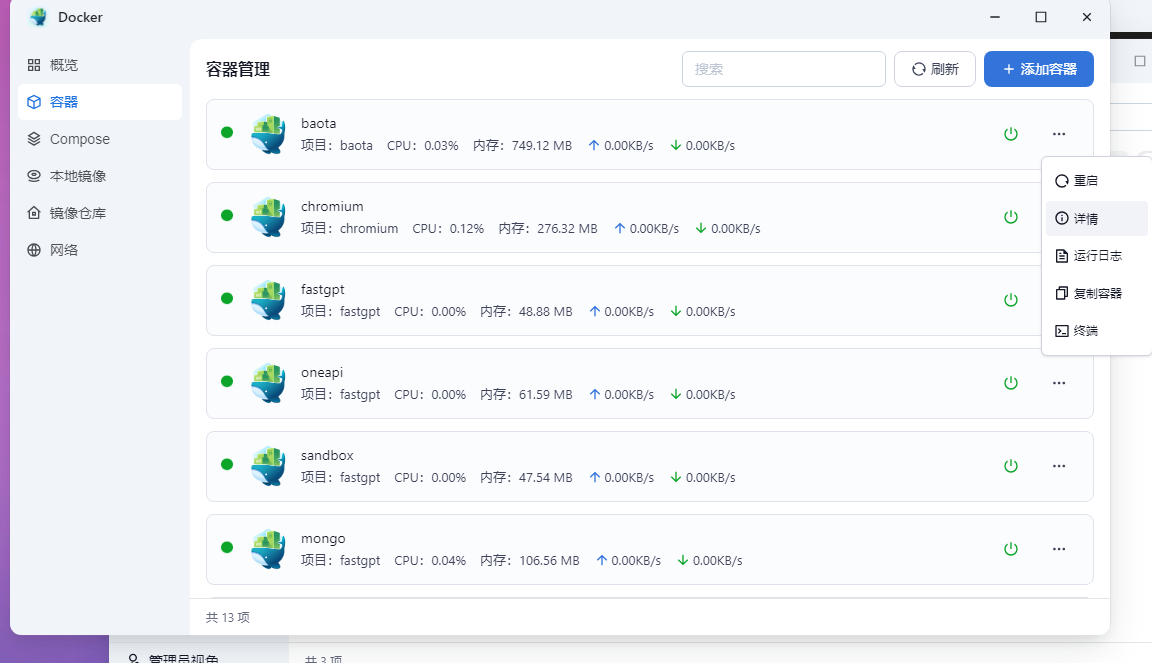Click the baota container whale icon
This screenshot has width=1152, height=663.
pyautogui.click(x=268, y=134)
